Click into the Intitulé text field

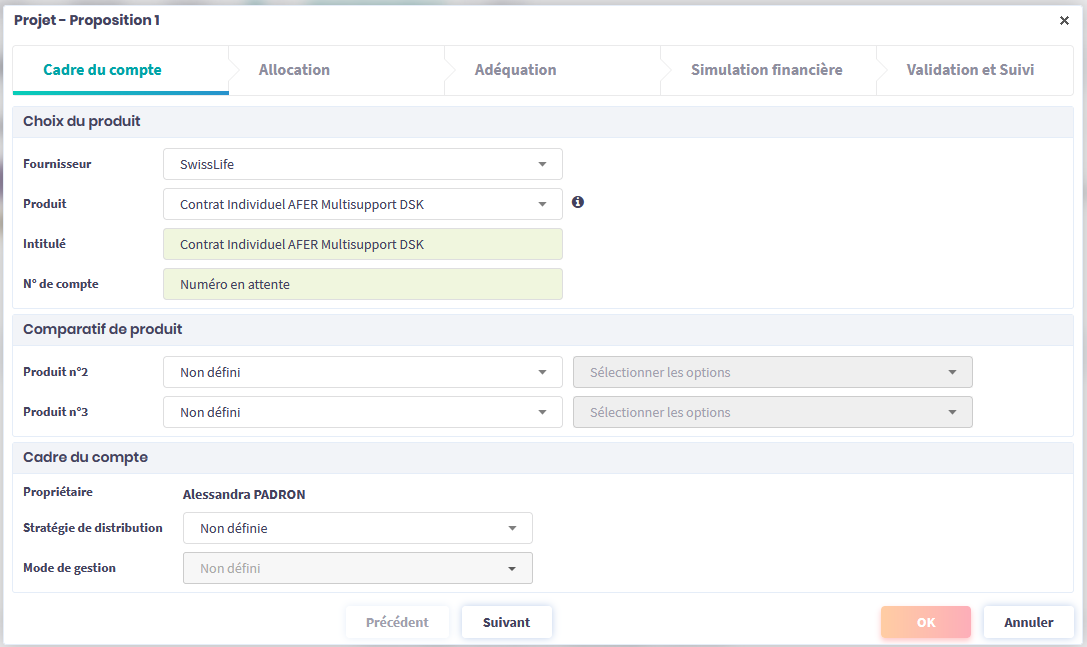pos(362,244)
